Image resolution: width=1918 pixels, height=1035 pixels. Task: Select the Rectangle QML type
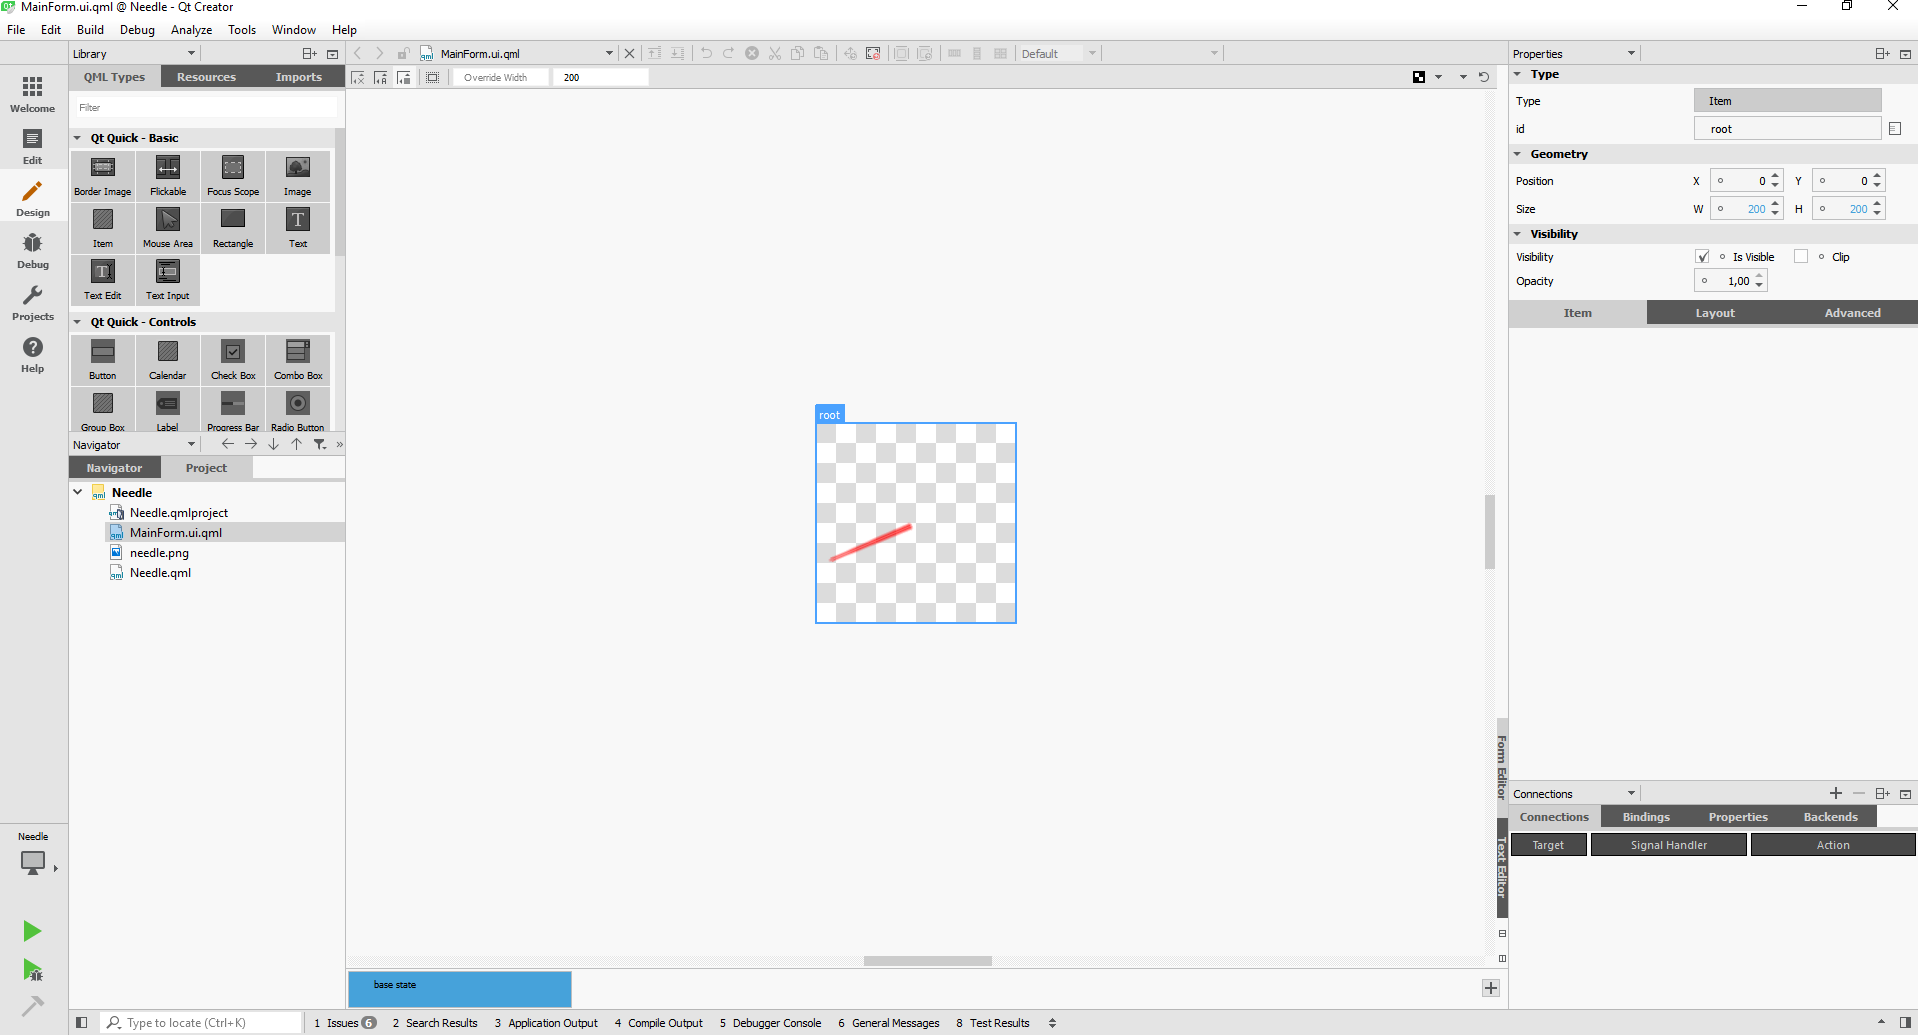[233, 227]
